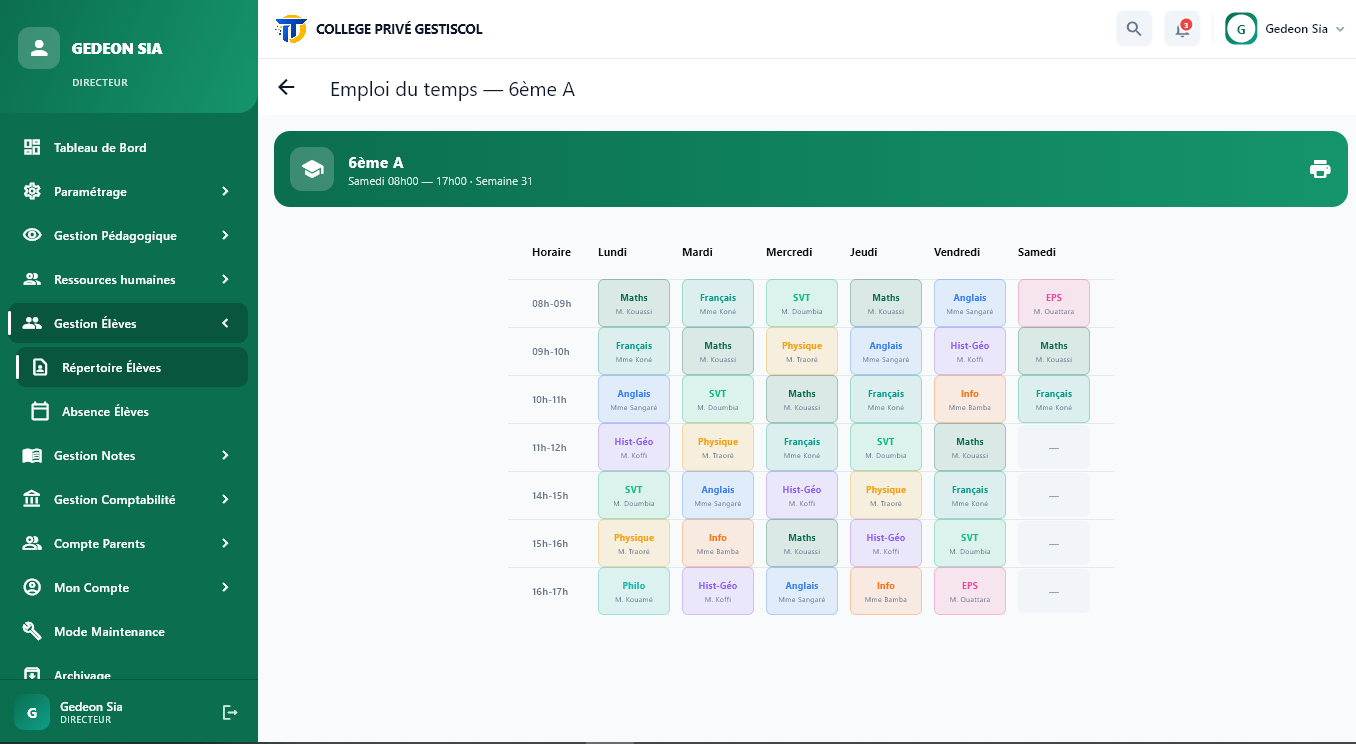
Task: Click the 08h-09h time row label
Action: (x=551, y=303)
